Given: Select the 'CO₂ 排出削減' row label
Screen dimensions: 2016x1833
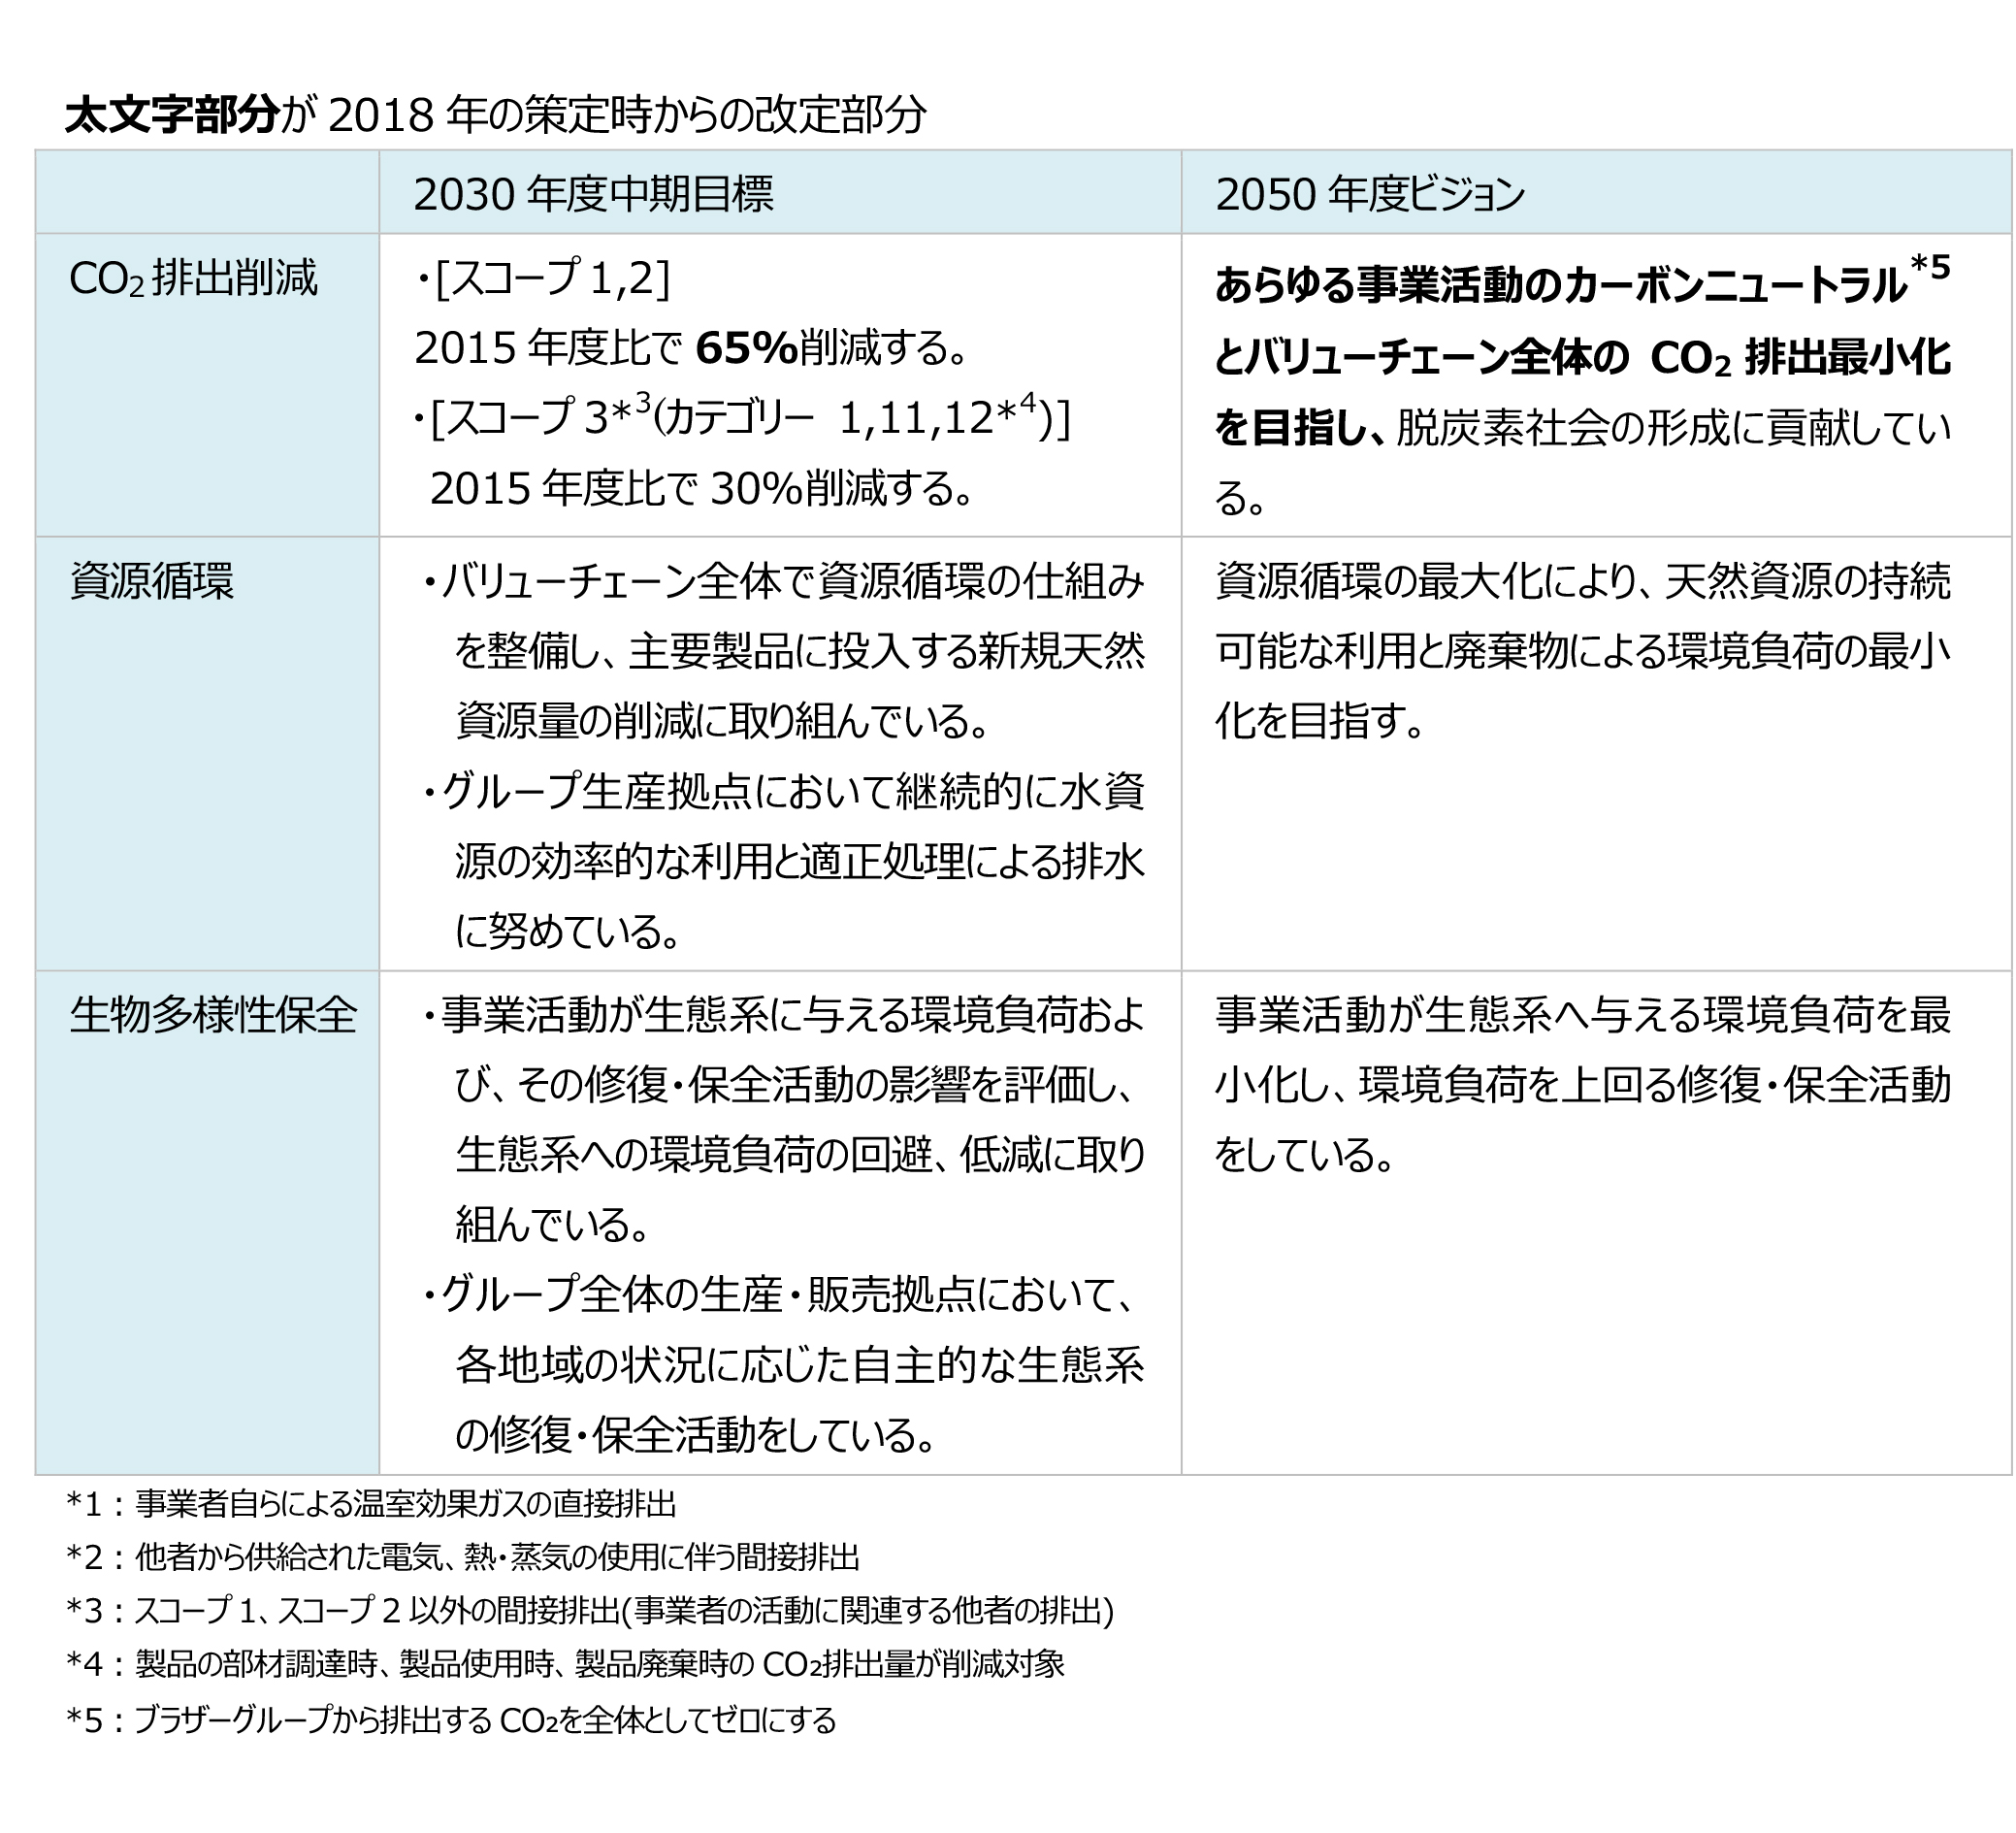Looking at the screenshot, I should click(193, 279).
